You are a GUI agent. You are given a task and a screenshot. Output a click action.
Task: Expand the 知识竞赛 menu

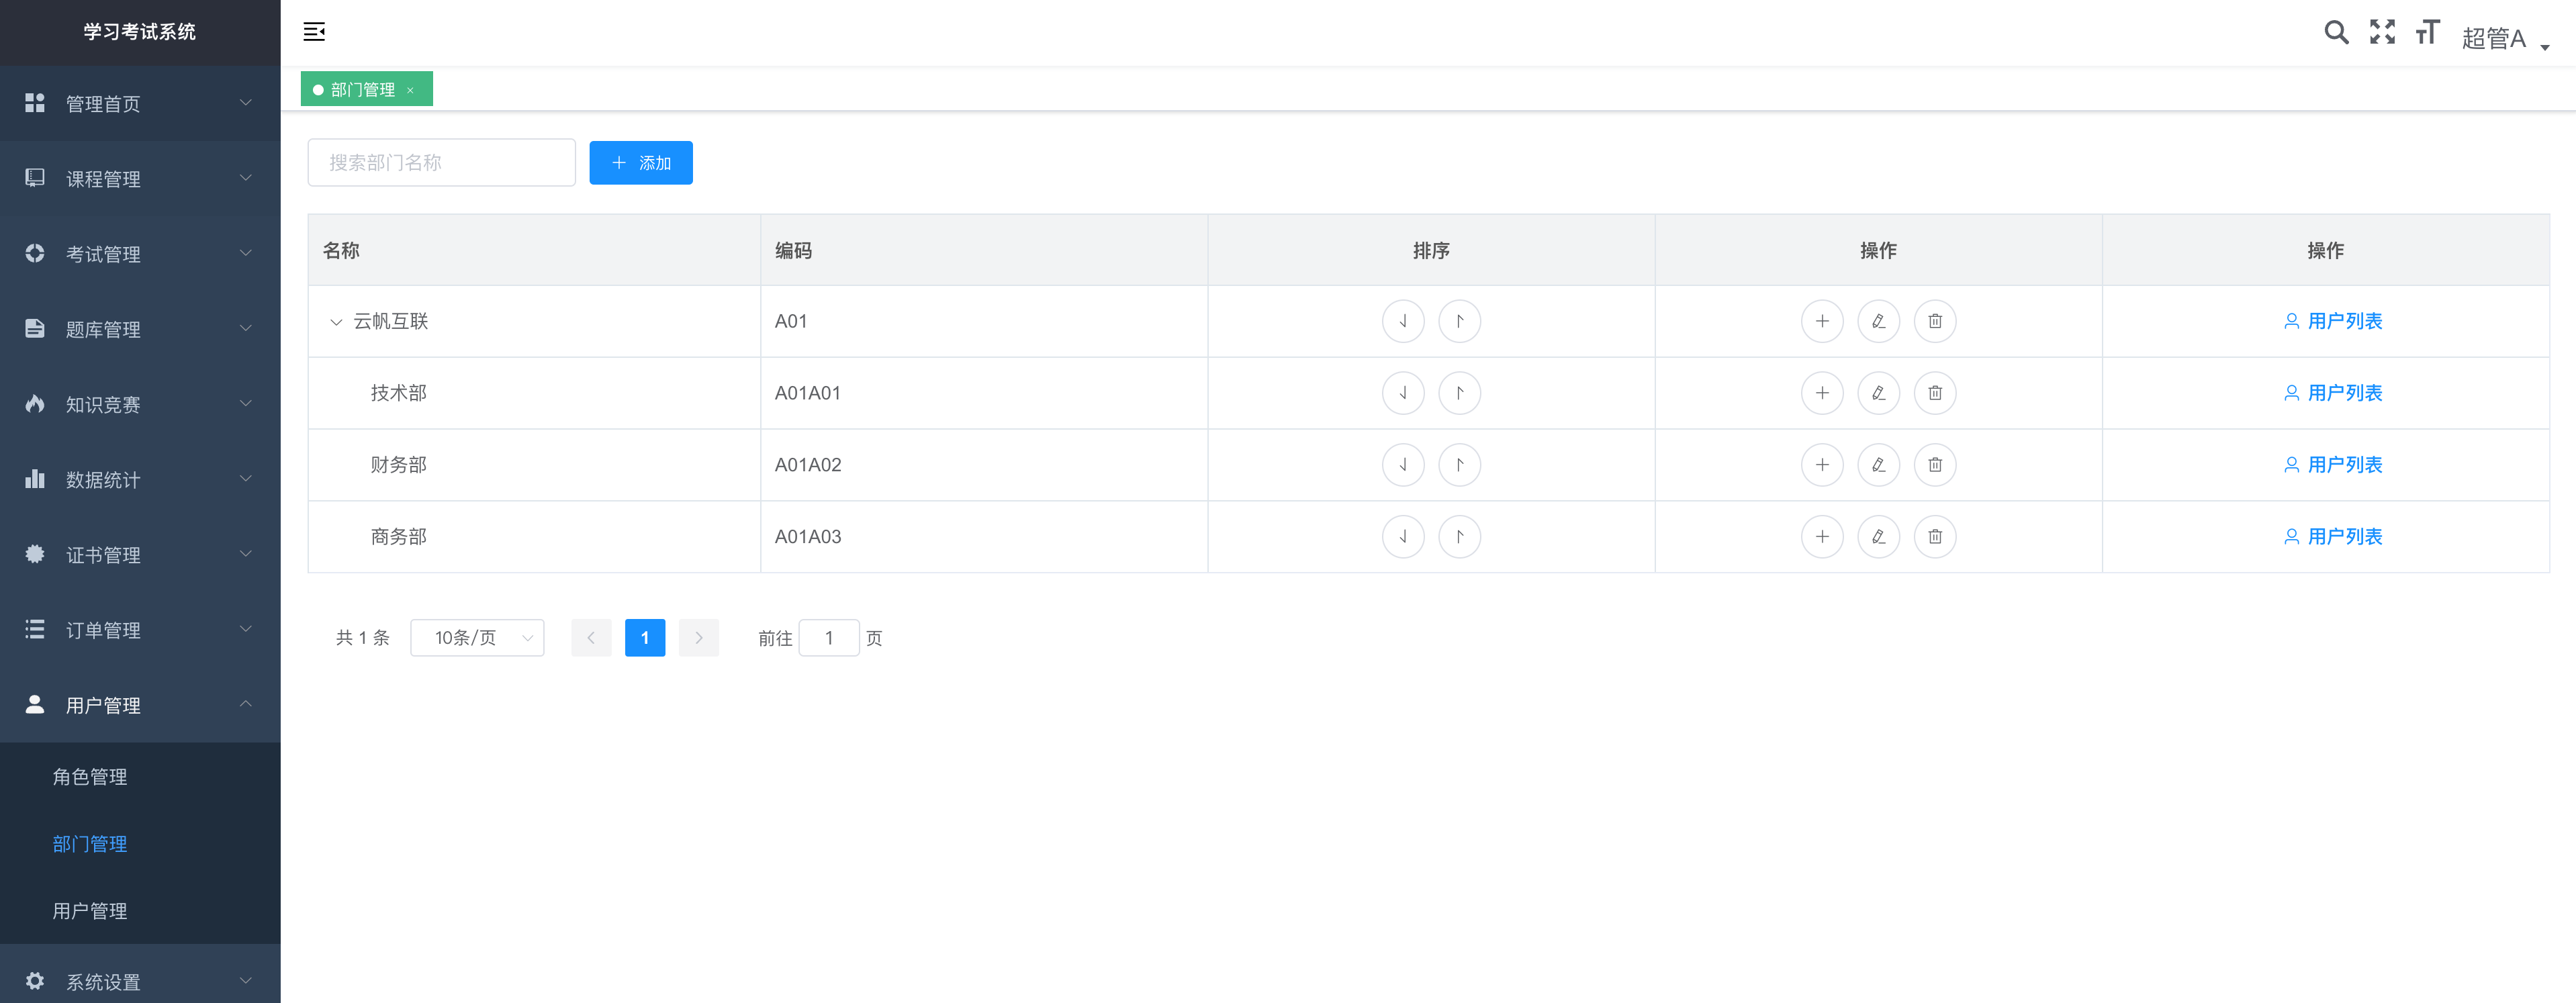tap(140, 404)
